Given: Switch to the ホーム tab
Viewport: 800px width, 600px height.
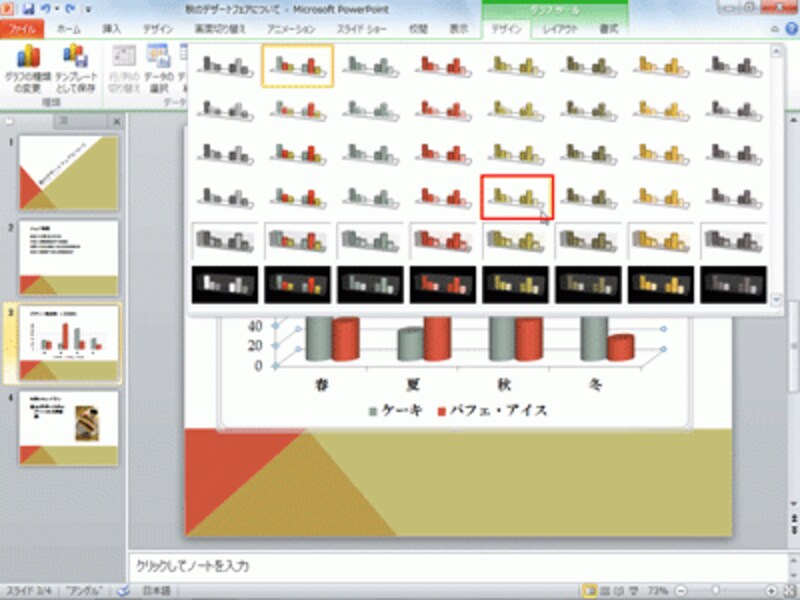Looking at the screenshot, I should tap(68, 29).
